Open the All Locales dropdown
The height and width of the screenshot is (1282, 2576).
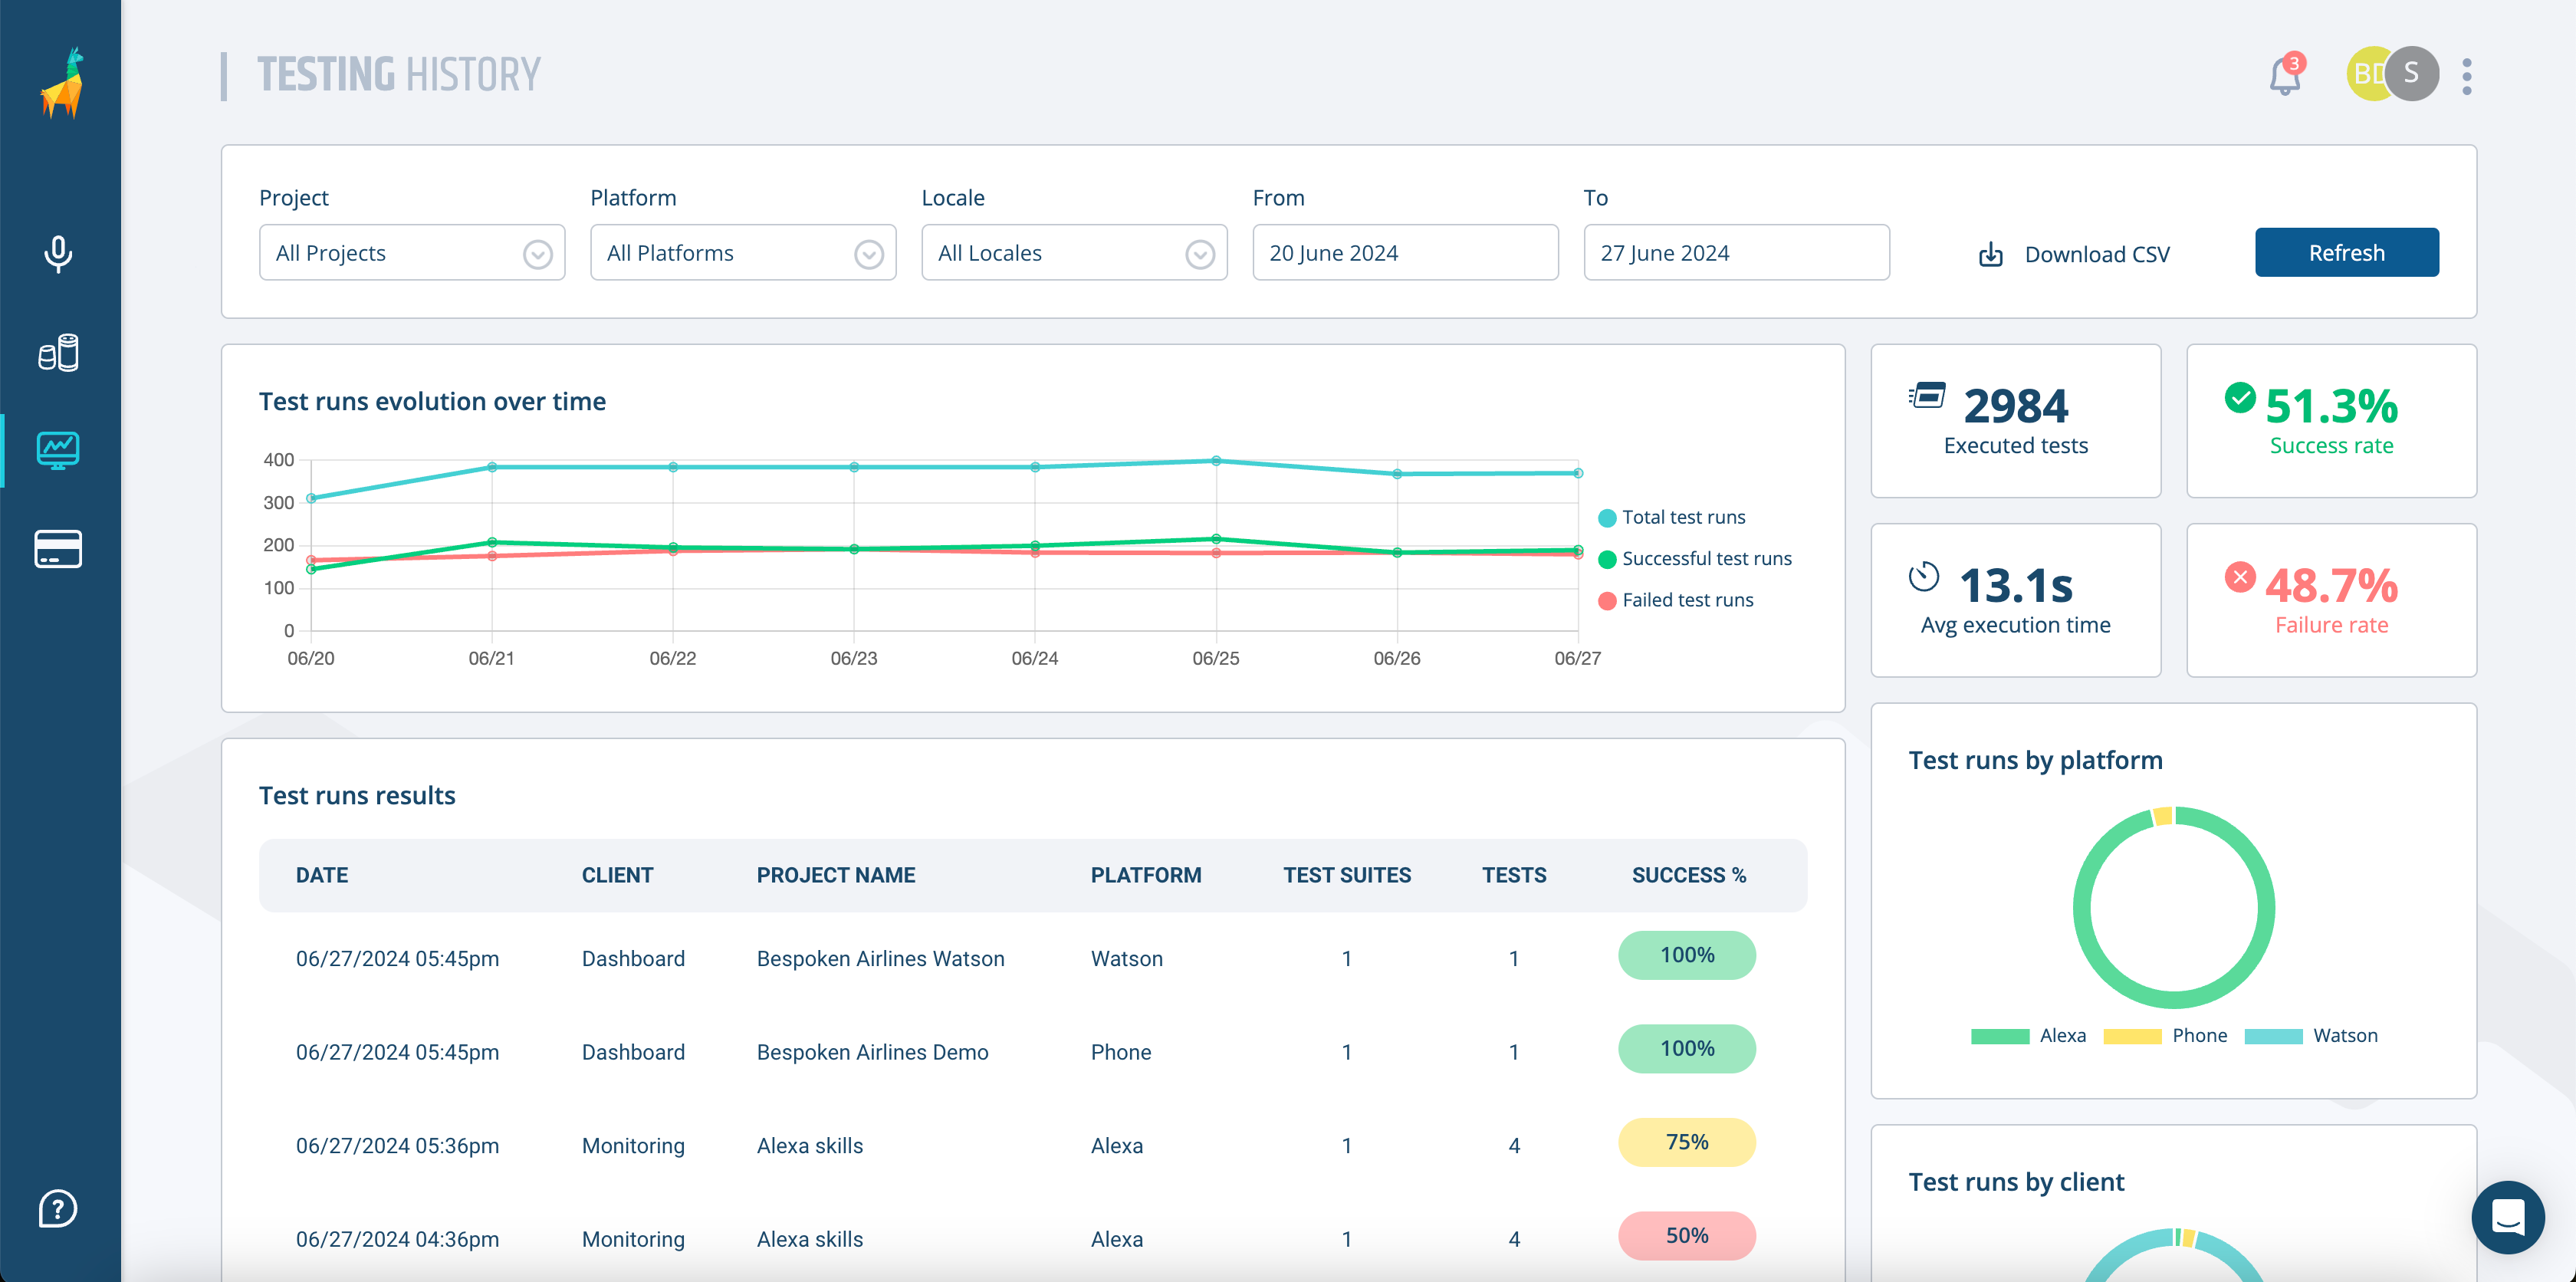coord(1074,253)
